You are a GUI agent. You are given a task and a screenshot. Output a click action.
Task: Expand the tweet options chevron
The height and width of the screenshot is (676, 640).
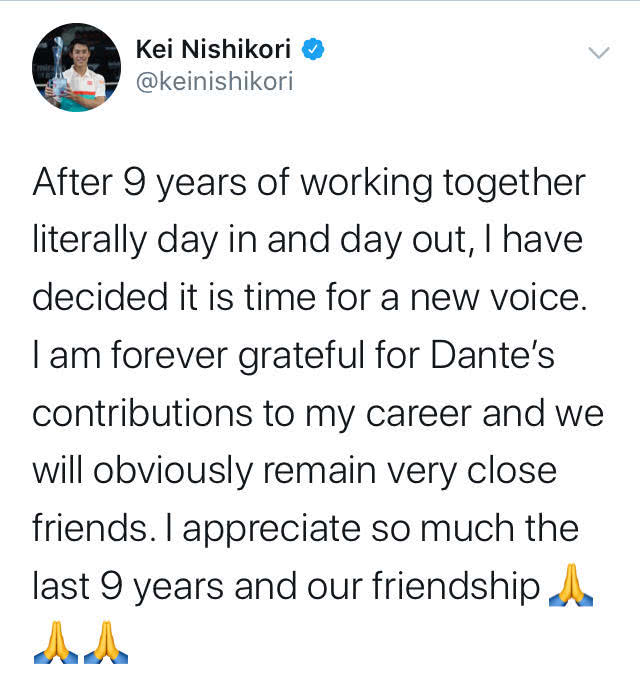coord(599,53)
